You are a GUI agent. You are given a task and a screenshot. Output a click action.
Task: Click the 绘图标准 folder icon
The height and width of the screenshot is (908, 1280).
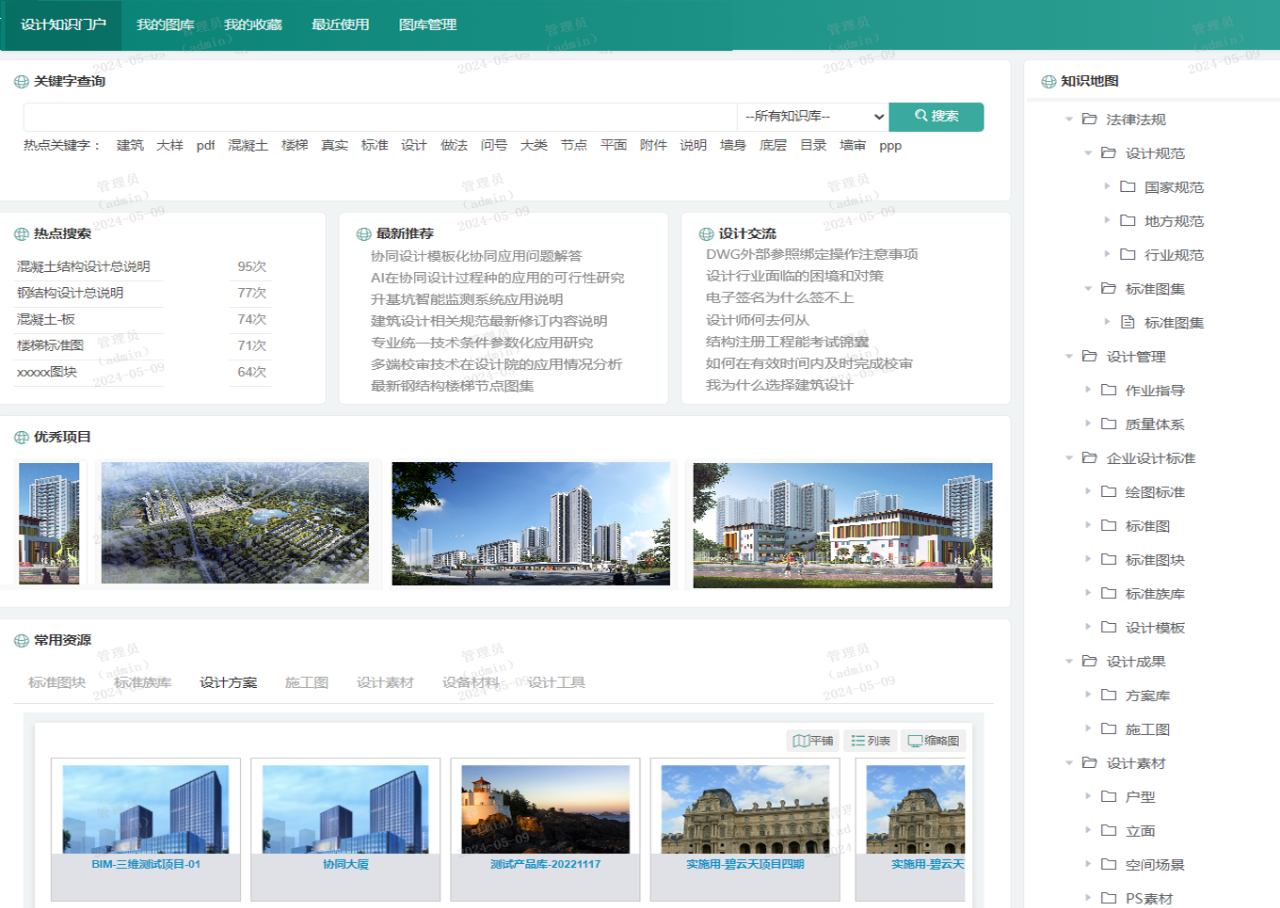coord(1108,492)
